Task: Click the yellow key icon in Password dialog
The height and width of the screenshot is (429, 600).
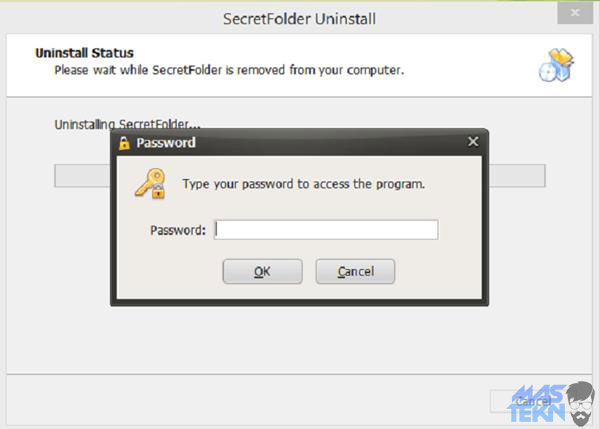Action: pos(150,185)
